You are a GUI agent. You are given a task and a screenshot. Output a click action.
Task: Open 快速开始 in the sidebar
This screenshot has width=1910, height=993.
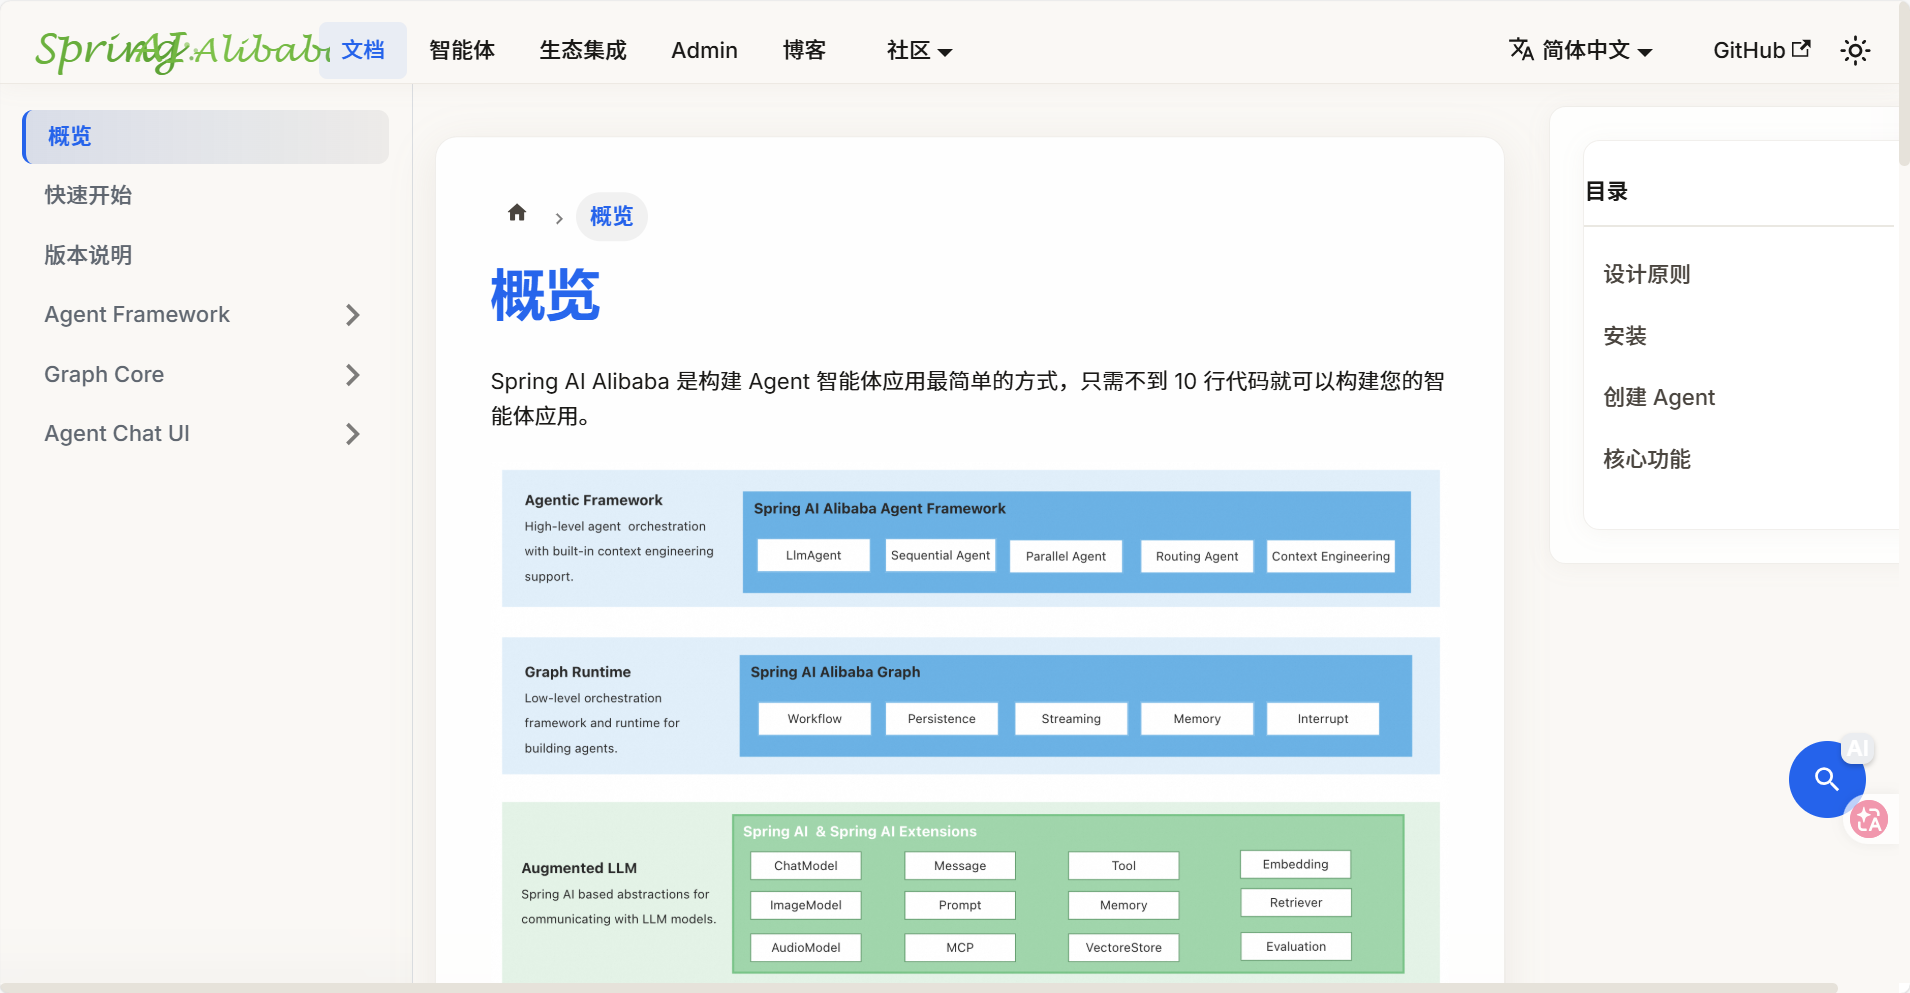coord(88,195)
